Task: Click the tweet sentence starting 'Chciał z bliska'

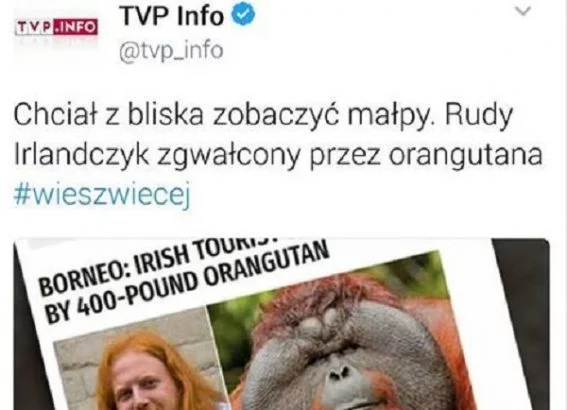Action: (263, 116)
